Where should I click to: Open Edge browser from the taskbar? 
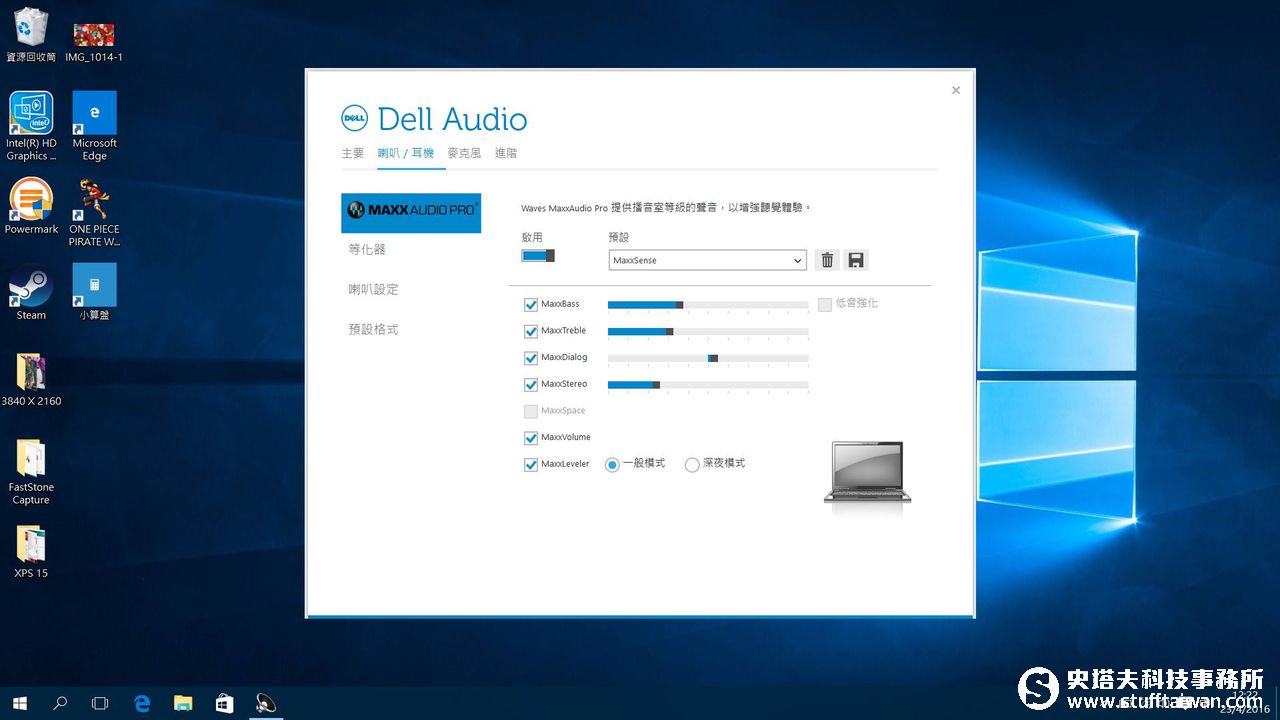tap(142, 703)
